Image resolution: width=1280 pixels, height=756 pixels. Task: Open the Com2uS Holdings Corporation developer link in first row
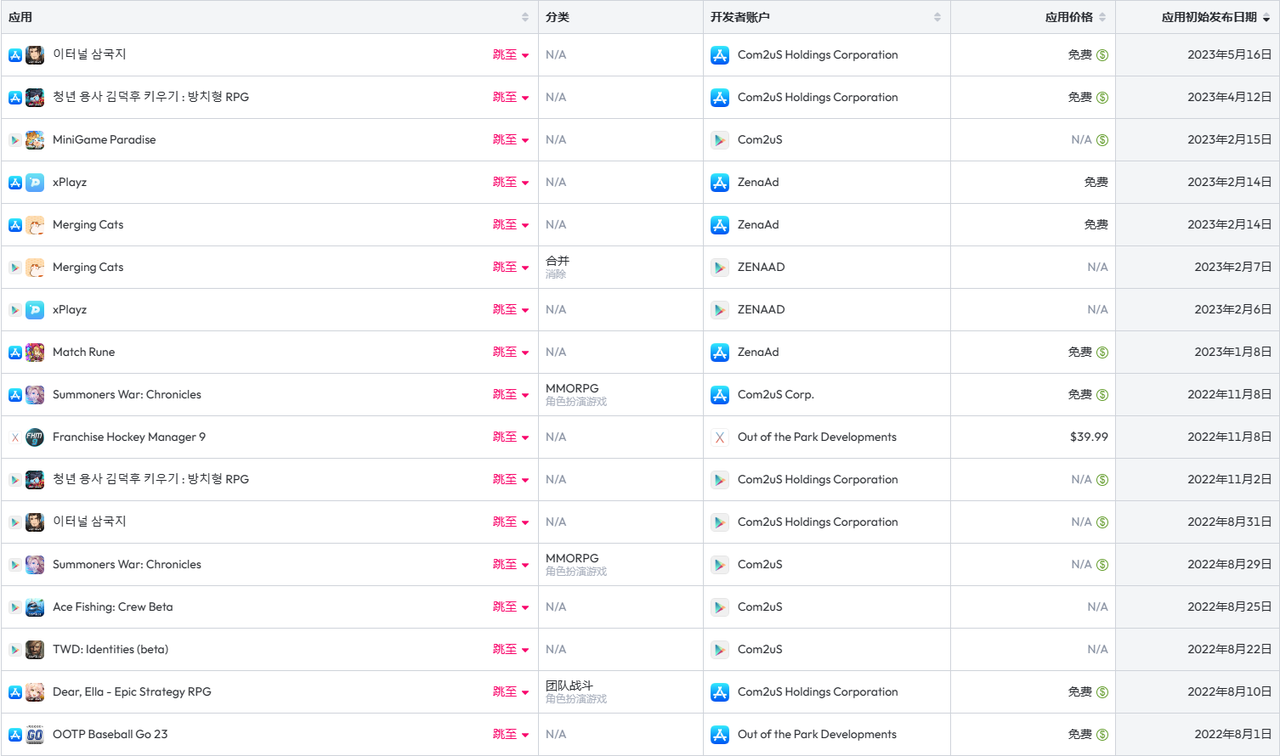(x=818, y=55)
